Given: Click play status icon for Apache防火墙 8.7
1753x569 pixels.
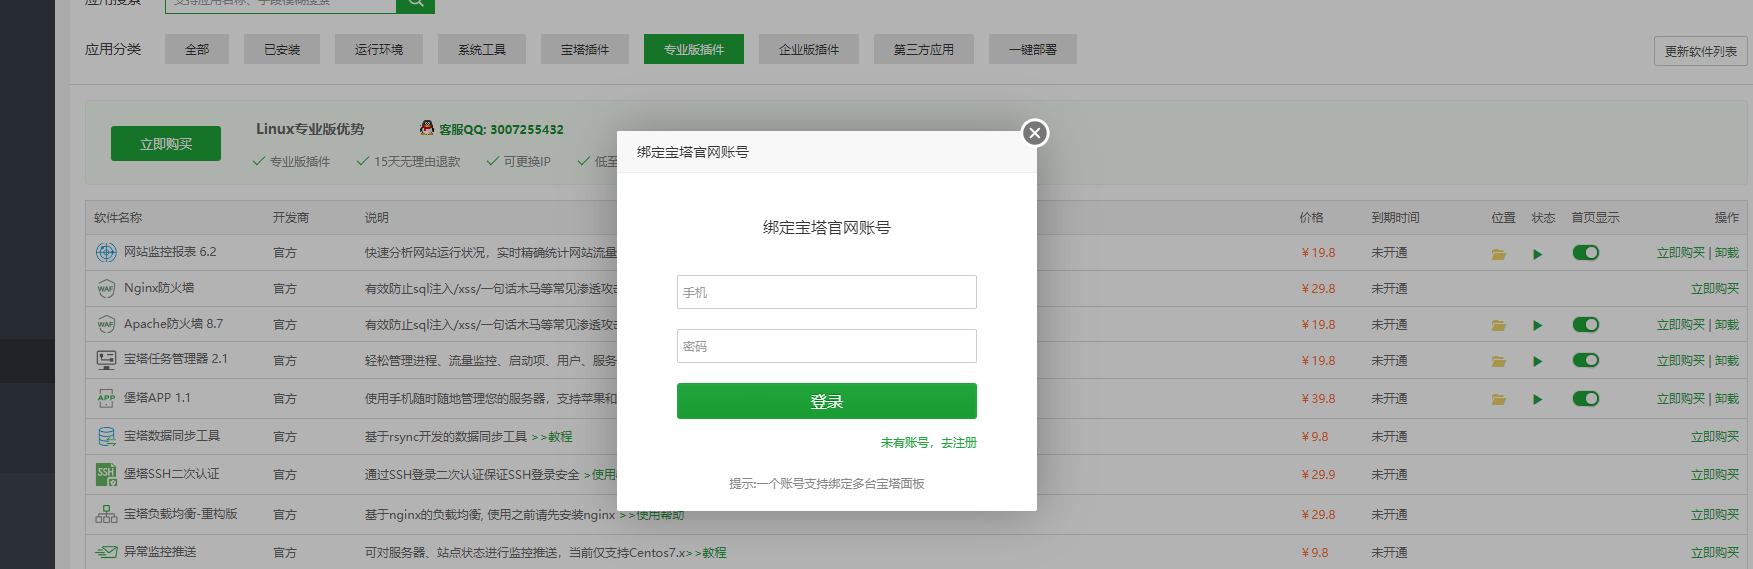Looking at the screenshot, I should 1538,325.
